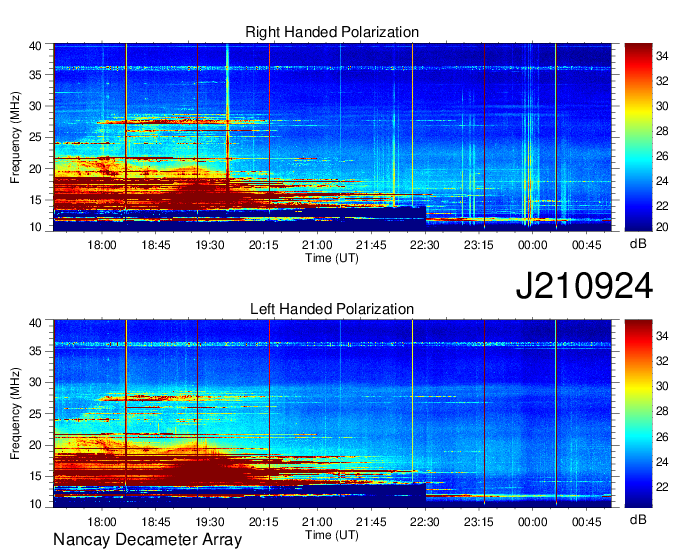680x552 pixels.
Task: Click 28 dB value on upper color bar
Action: click(x=662, y=131)
